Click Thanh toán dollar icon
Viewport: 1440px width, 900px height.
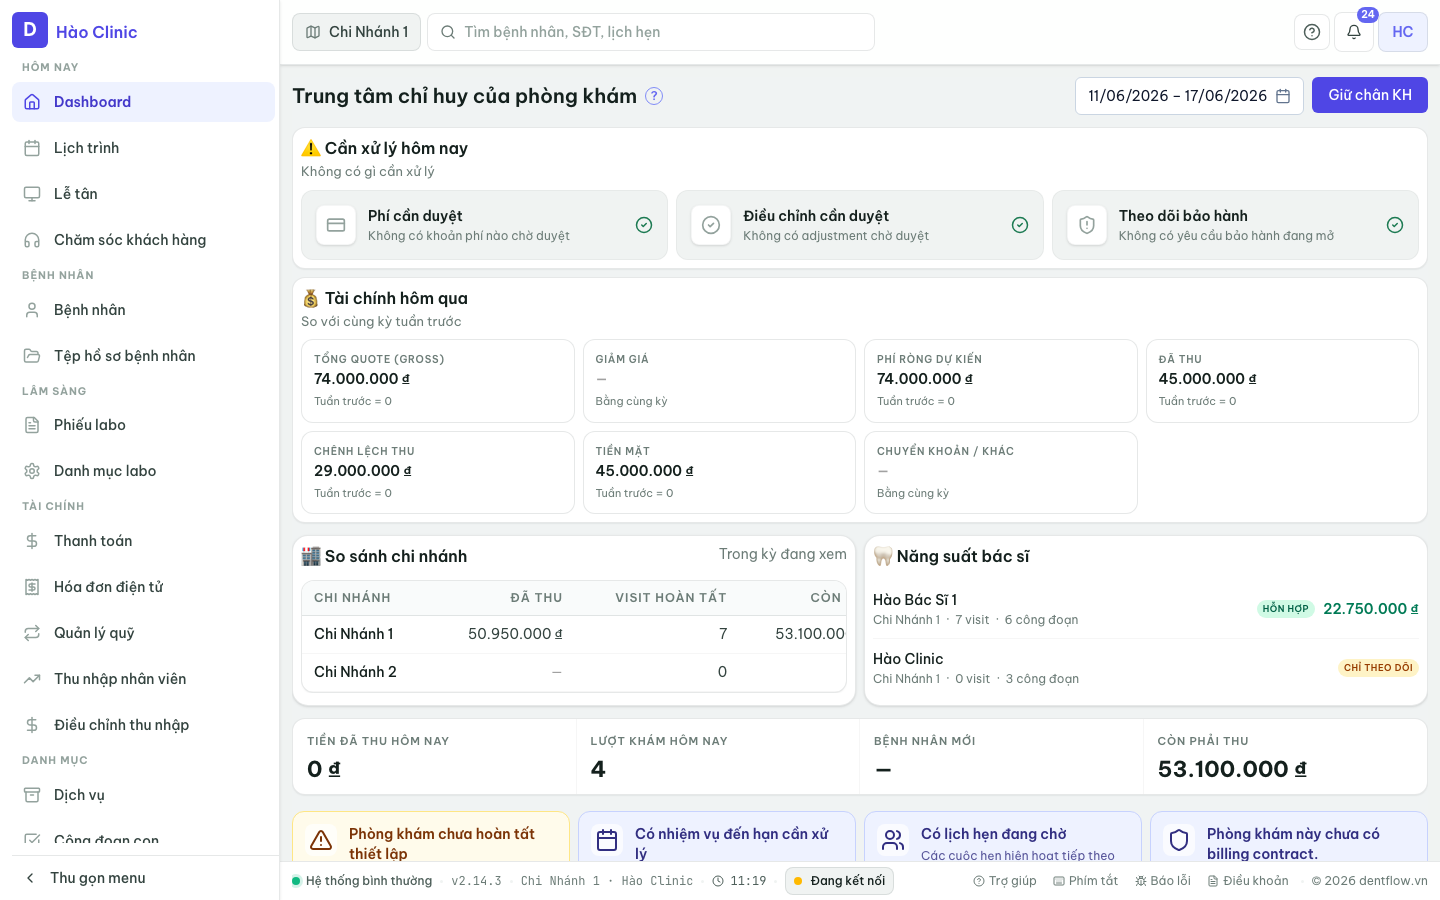pos(32,541)
